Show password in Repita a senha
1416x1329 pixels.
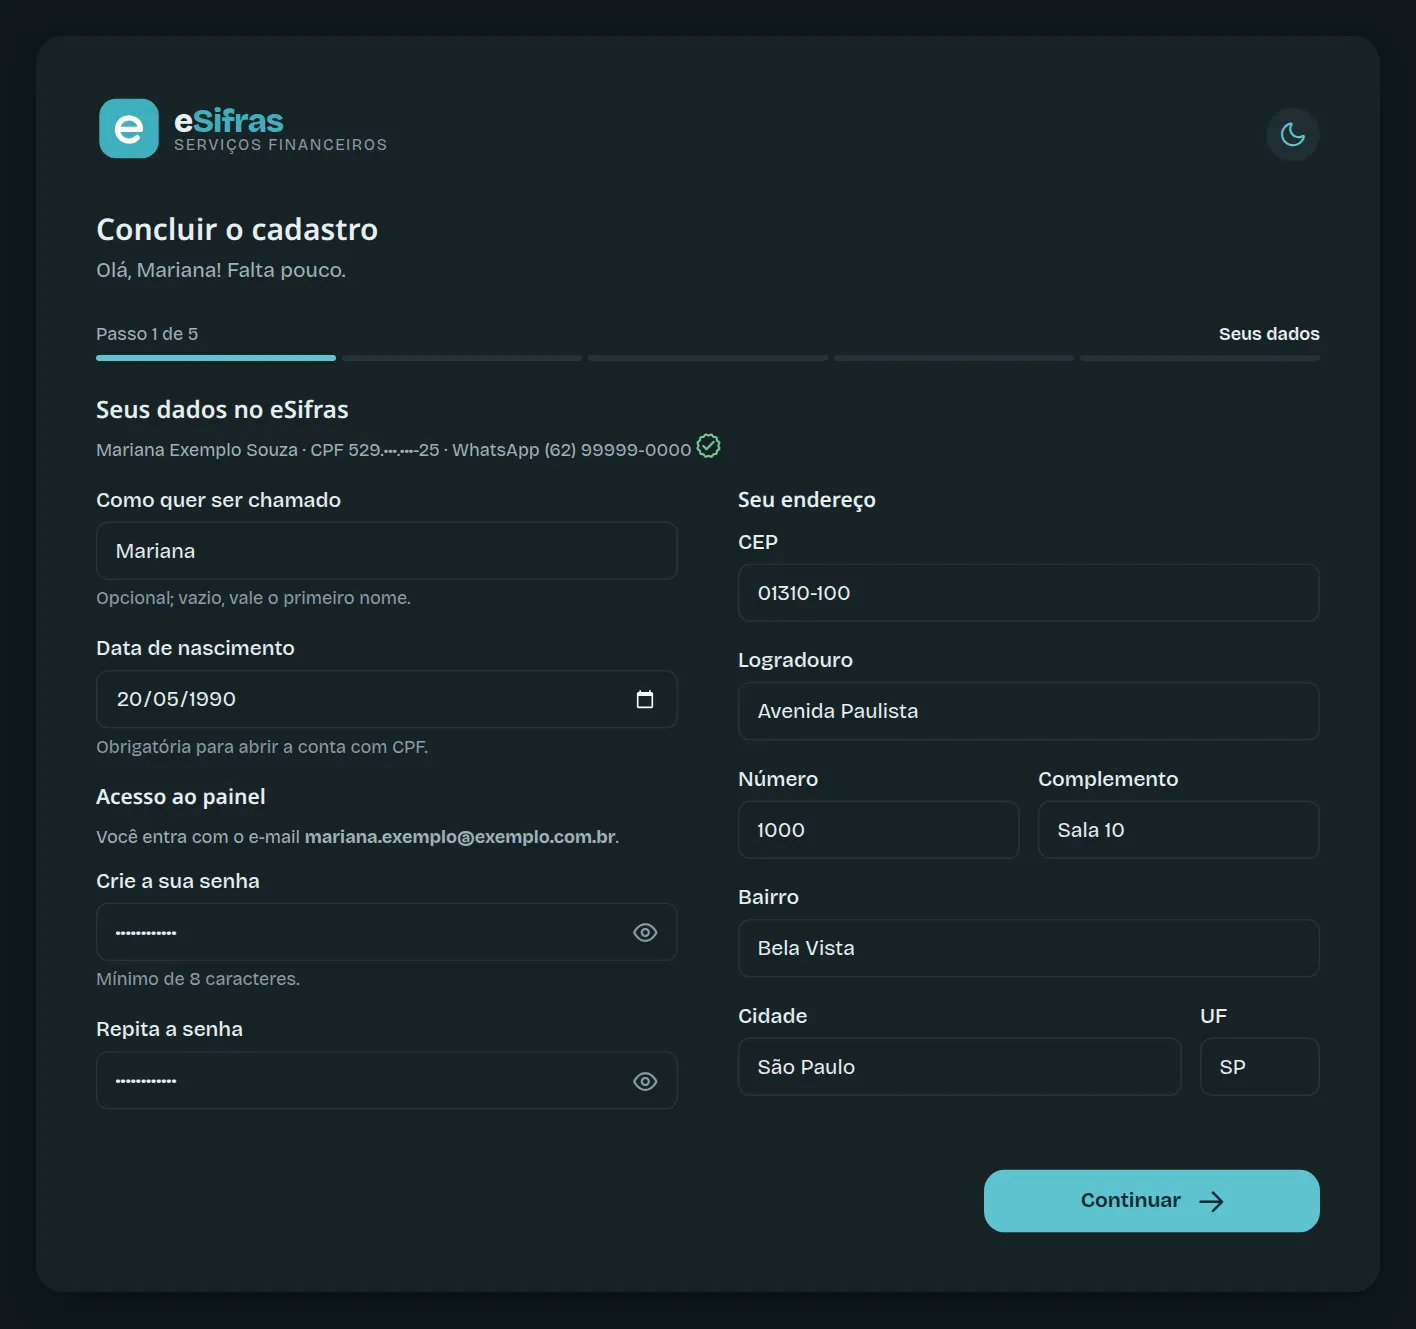(645, 1081)
